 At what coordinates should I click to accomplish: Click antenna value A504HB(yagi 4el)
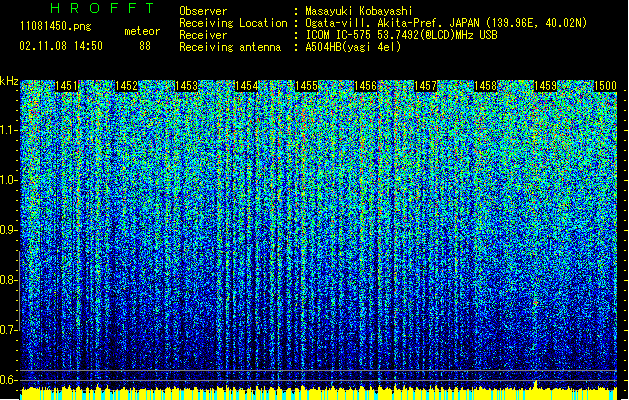tap(353, 47)
